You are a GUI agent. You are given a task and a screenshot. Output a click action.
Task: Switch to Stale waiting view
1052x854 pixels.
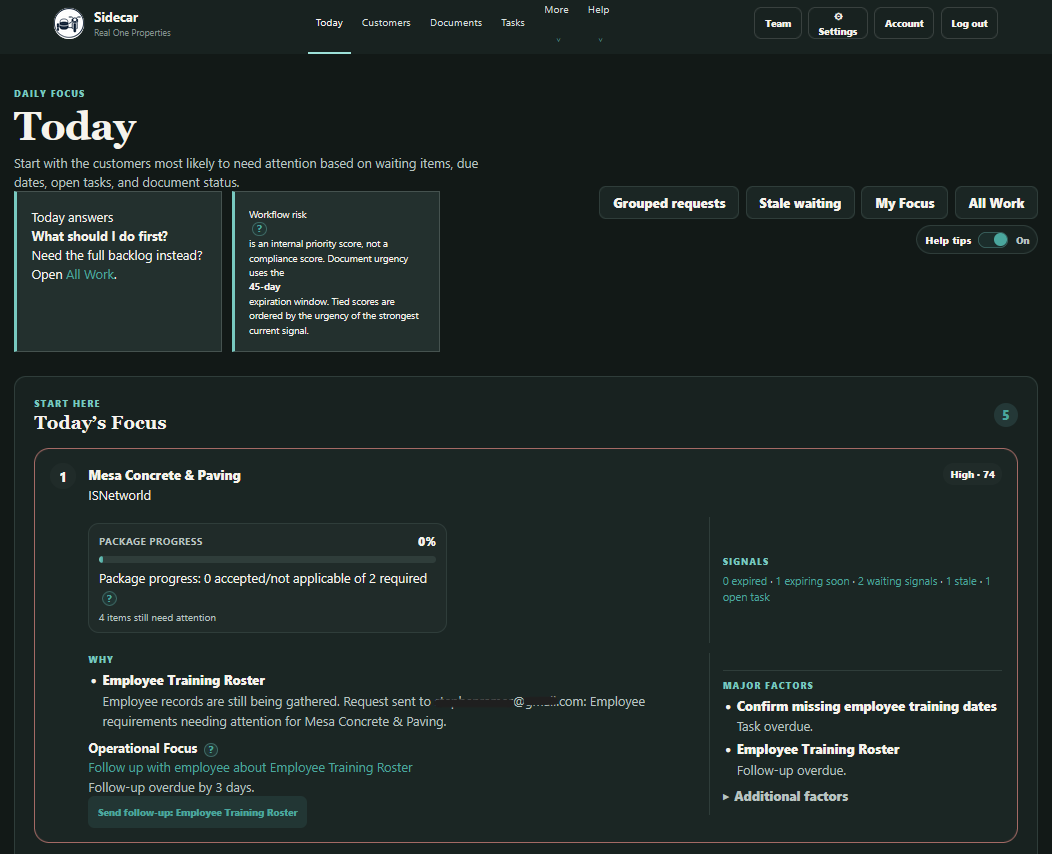pyautogui.click(x=800, y=203)
